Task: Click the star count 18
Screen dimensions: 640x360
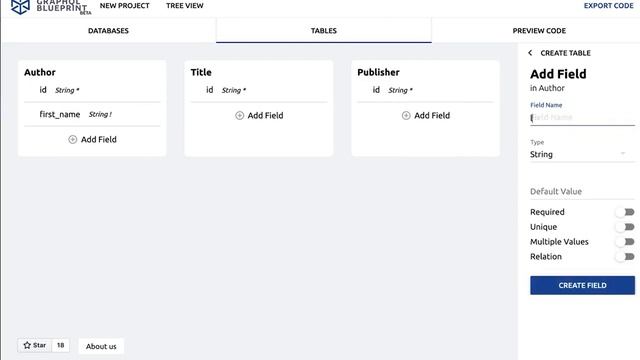Action: click(60, 345)
